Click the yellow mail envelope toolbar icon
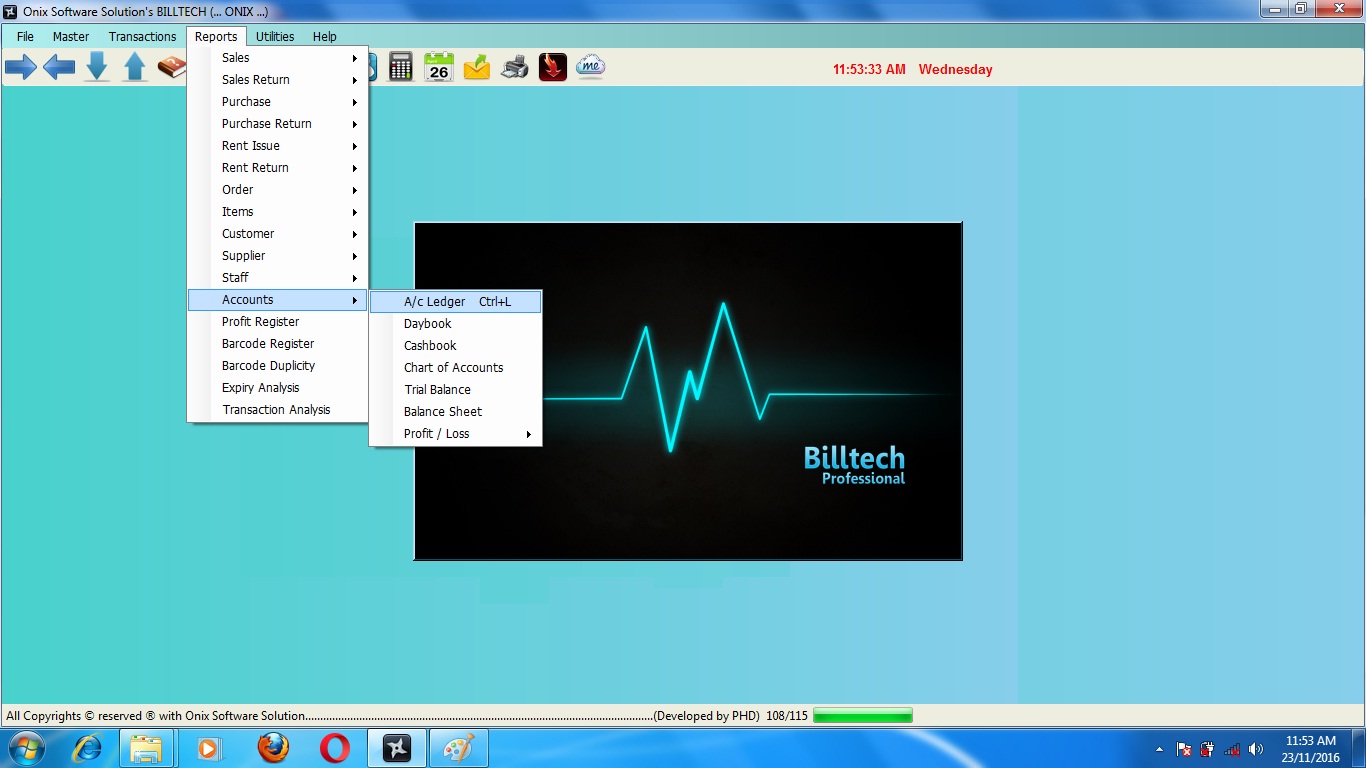The width and height of the screenshot is (1366, 768). tap(477, 67)
